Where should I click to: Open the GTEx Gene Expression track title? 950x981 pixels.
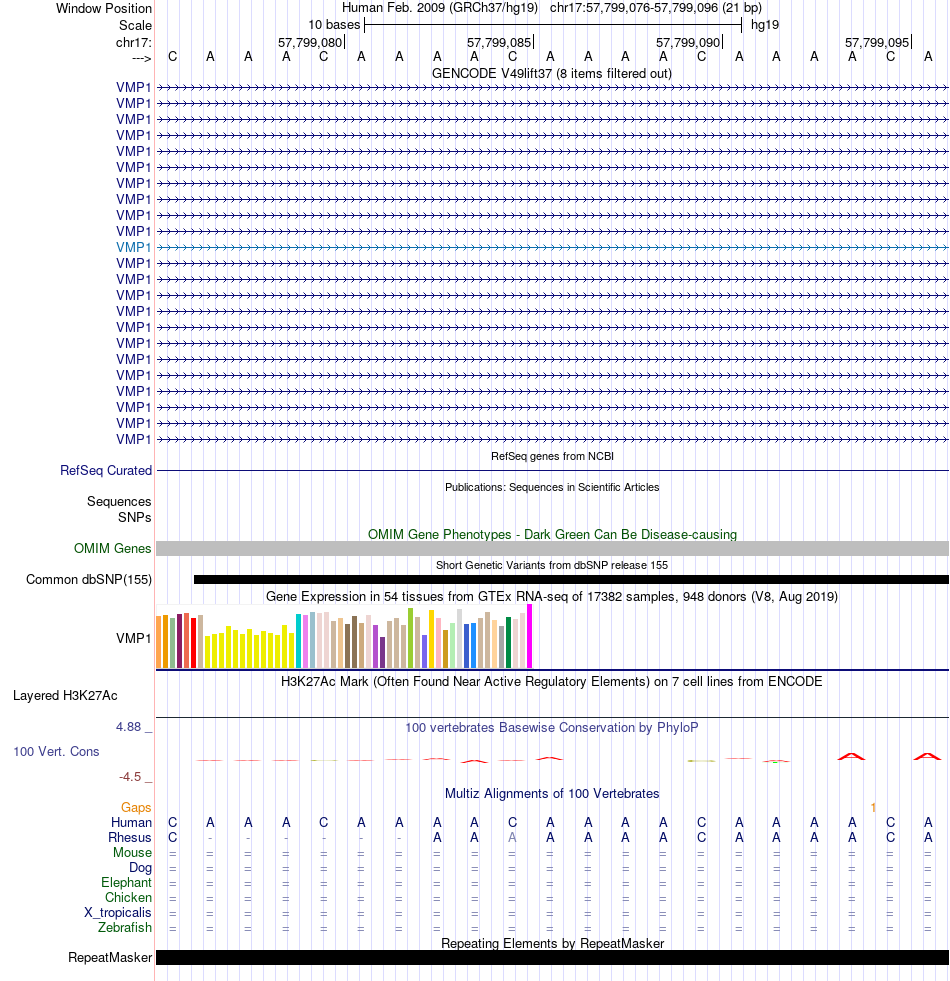[x=552, y=596]
